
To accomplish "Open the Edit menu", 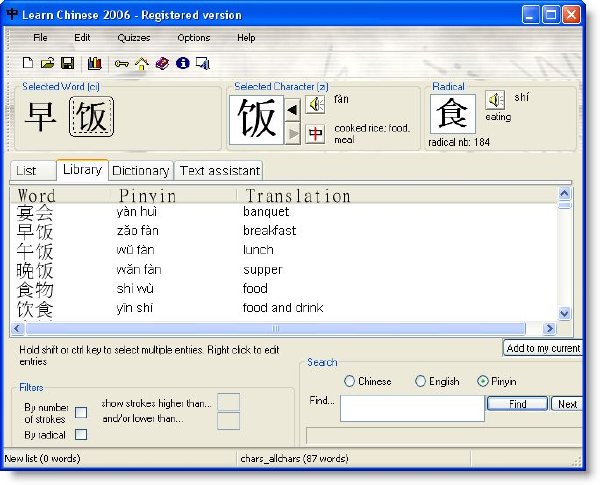I will (x=82, y=38).
